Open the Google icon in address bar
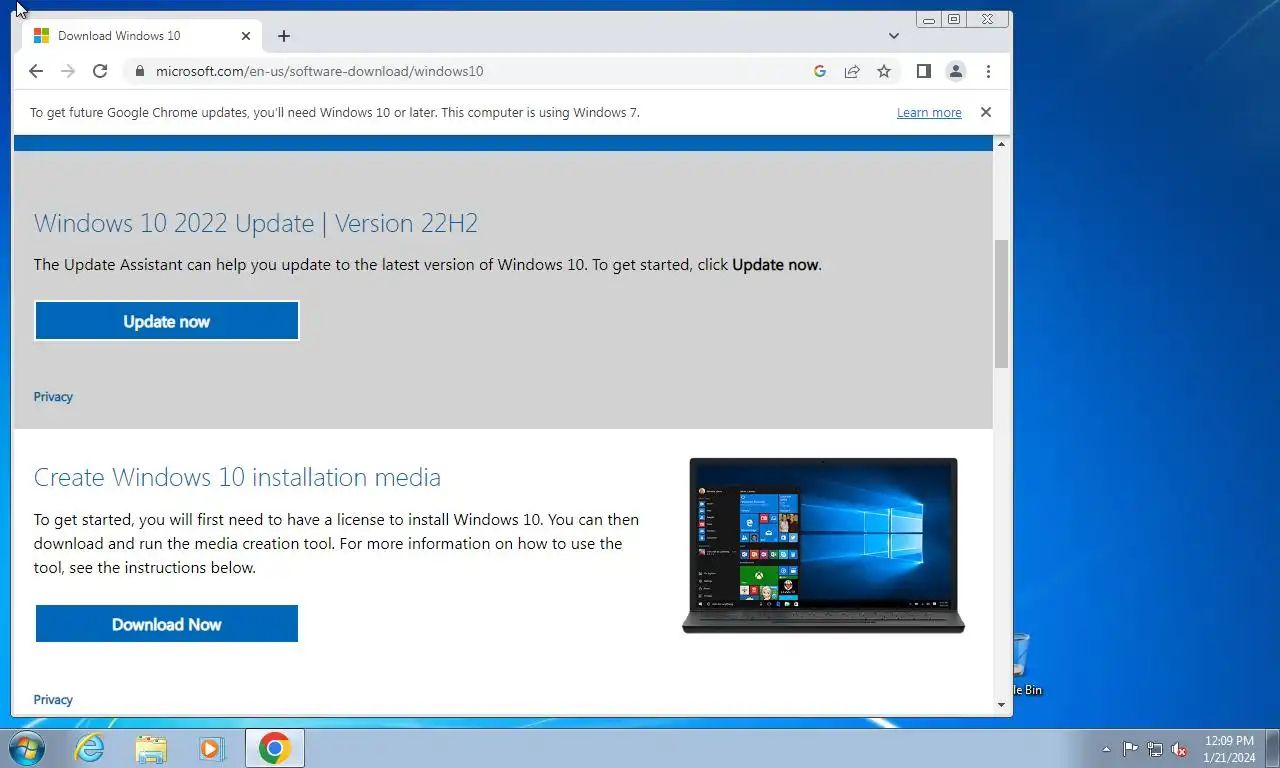 pyautogui.click(x=820, y=71)
